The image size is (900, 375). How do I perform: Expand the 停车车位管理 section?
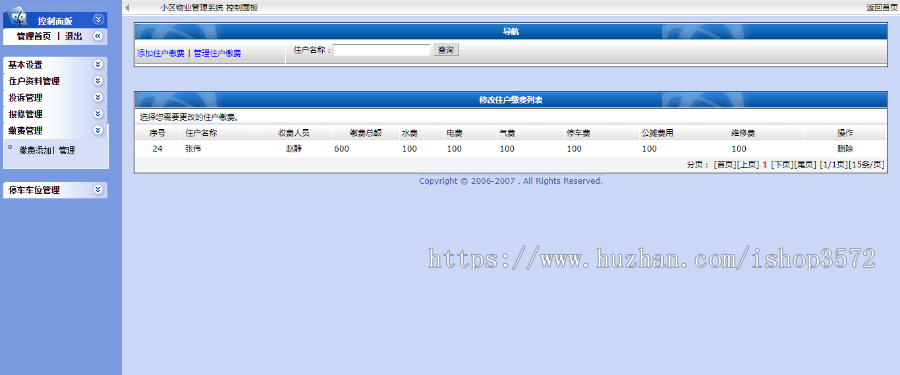point(98,190)
